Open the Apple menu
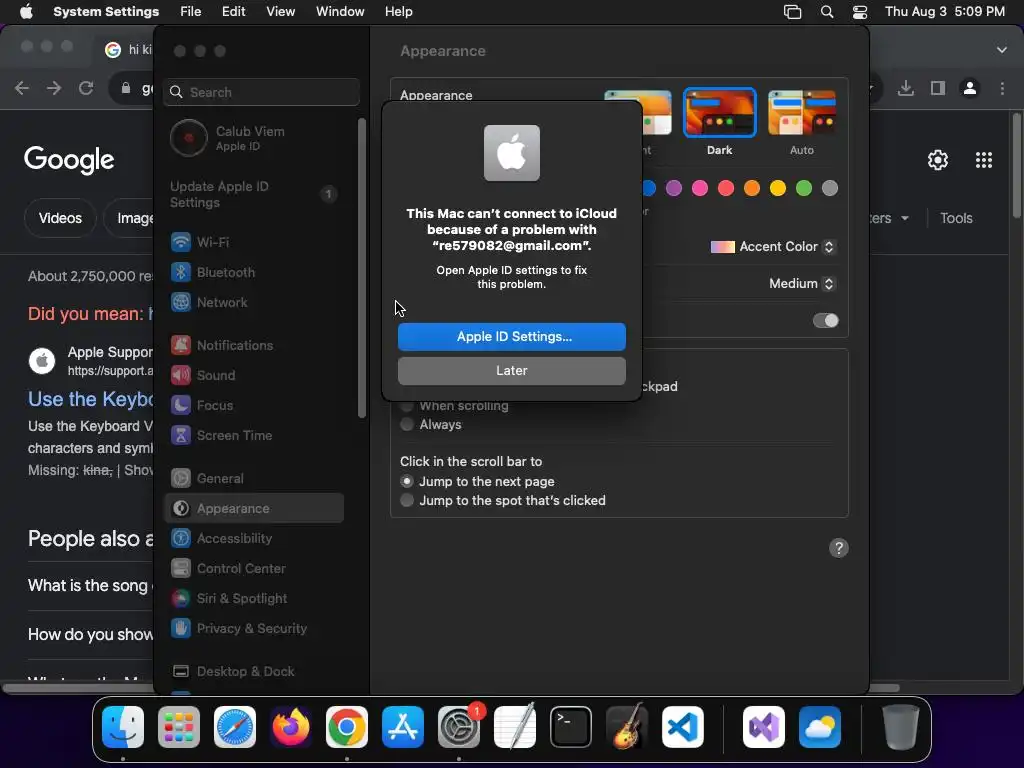1024x768 pixels. 26,12
